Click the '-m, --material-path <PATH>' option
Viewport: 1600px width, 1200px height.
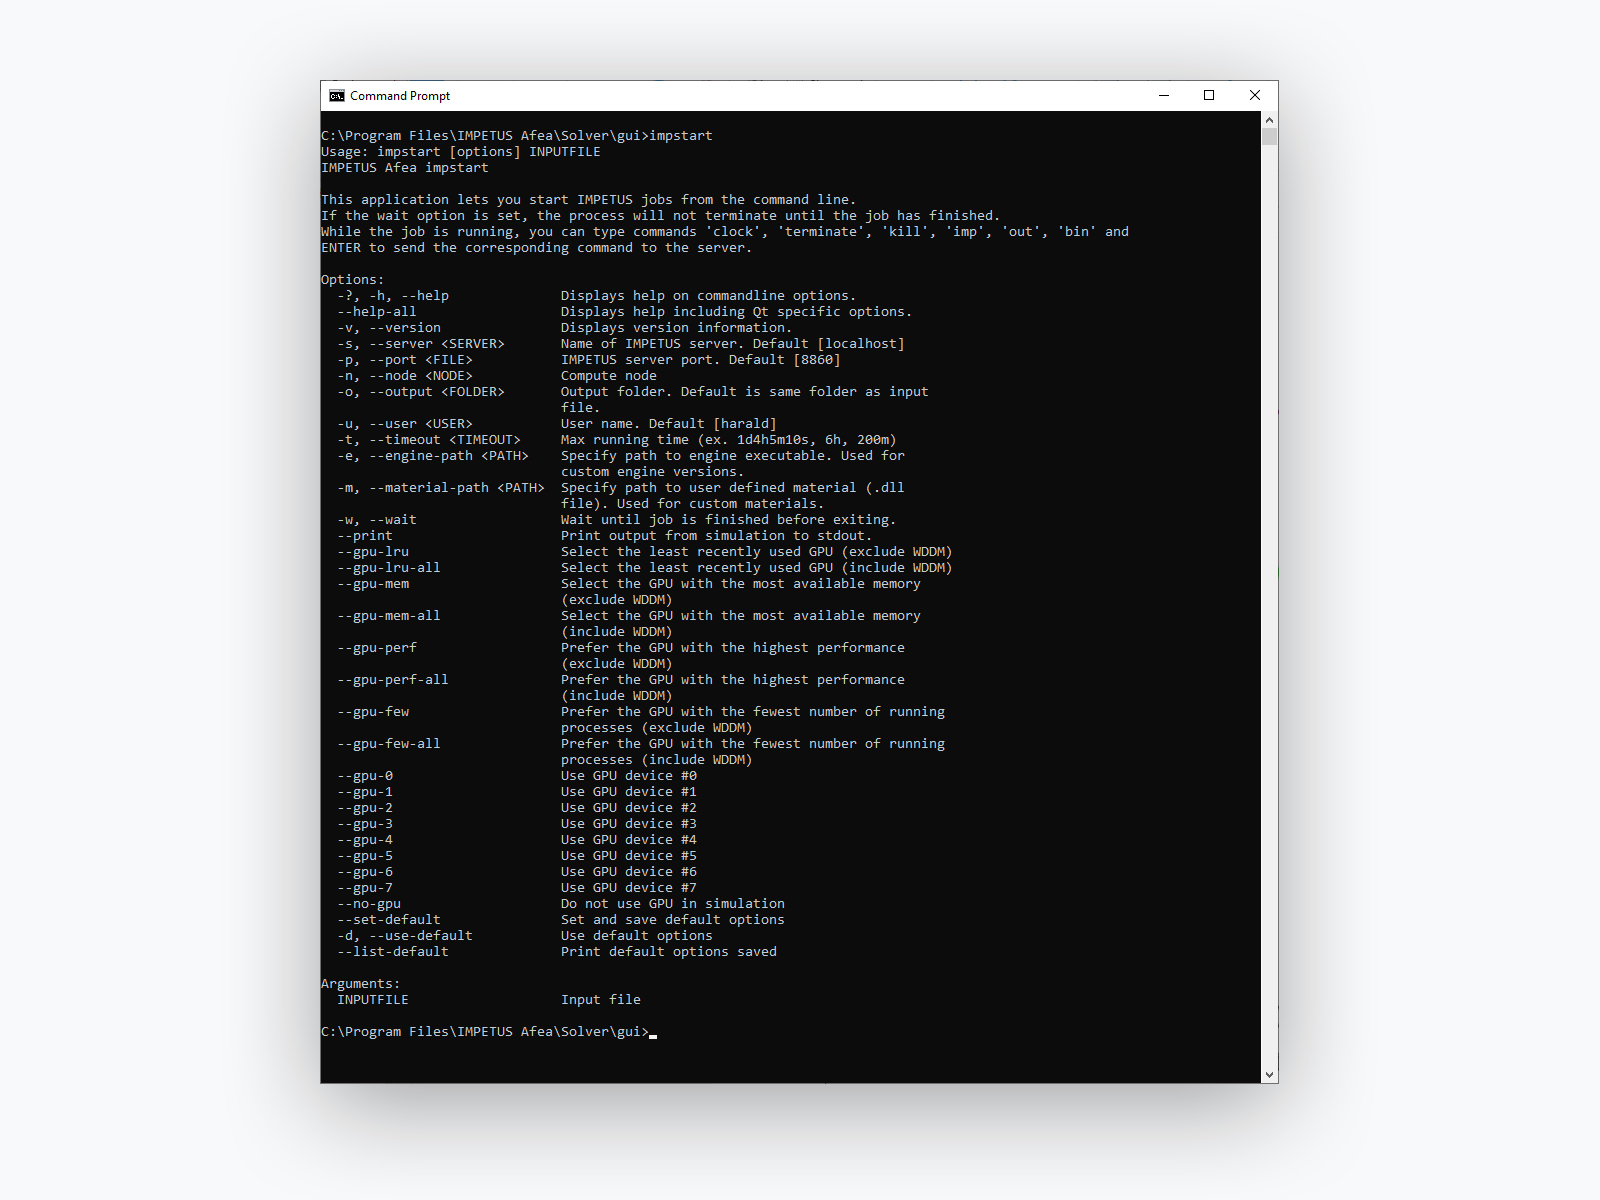[x=441, y=488]
